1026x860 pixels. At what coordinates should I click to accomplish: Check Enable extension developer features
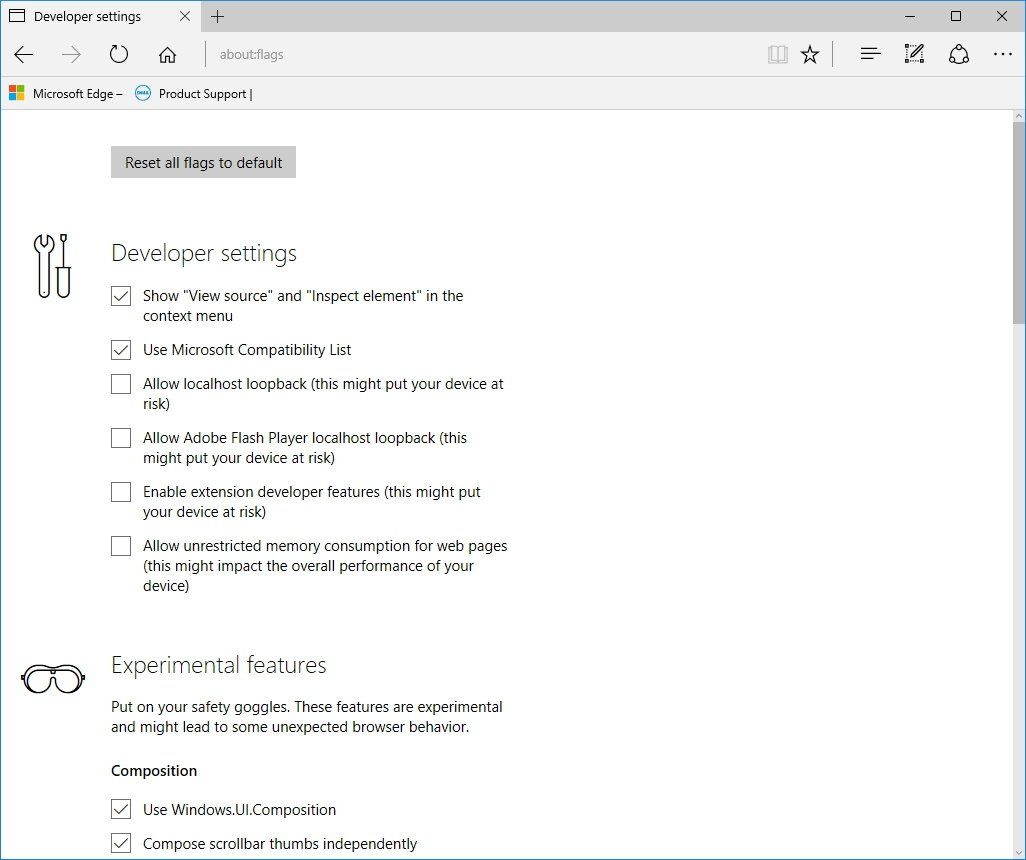coord(121,491)
